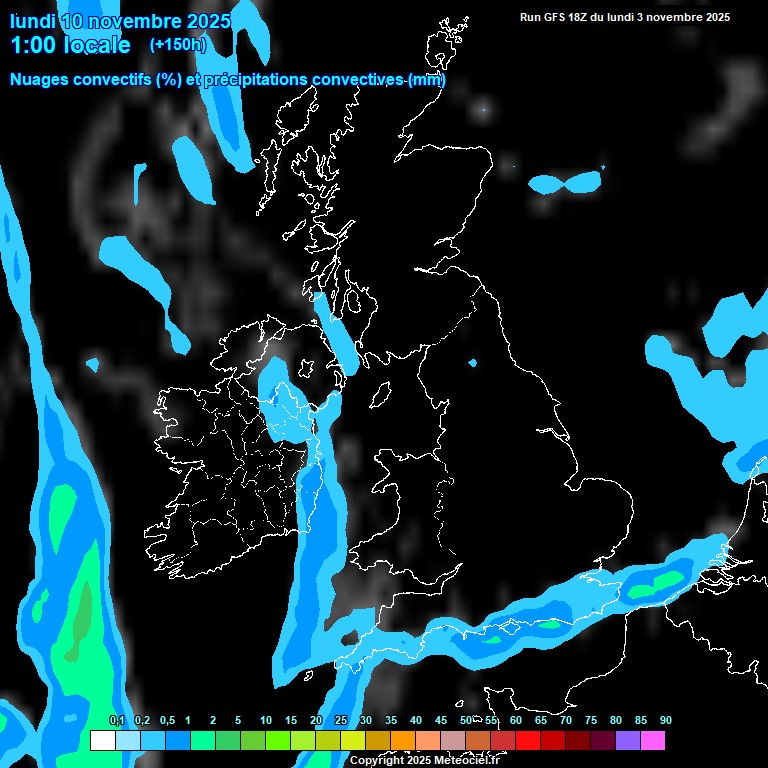
Task: Click the dark maroon swatch between 75 and 80
Action: pyautogui.click(x=602, y=740)
